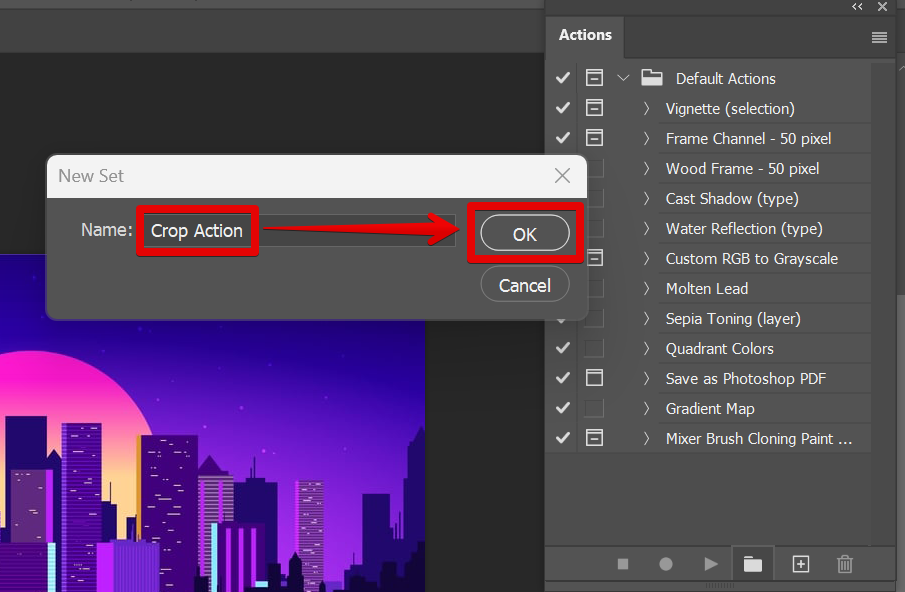Expand the Molten Lead action

646,288
